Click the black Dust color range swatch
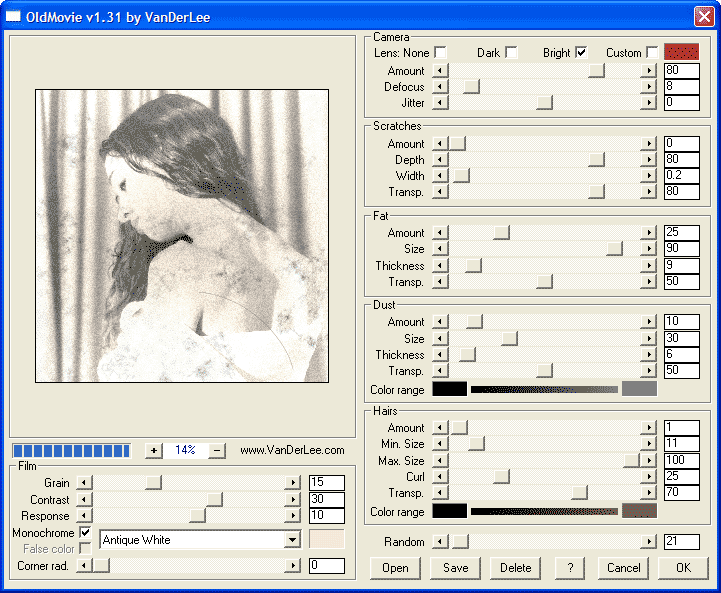The height and width of the screenshot is (593, 721). (x=449, y=389)
